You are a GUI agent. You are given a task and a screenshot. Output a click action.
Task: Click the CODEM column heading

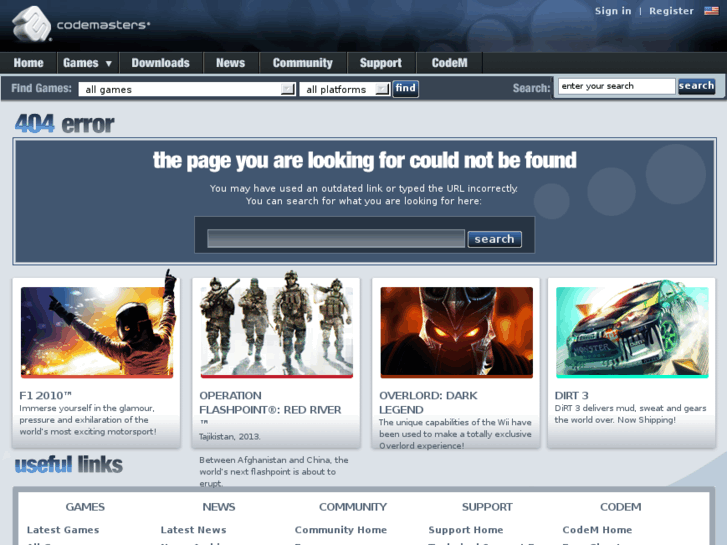[x=620, y=507]
